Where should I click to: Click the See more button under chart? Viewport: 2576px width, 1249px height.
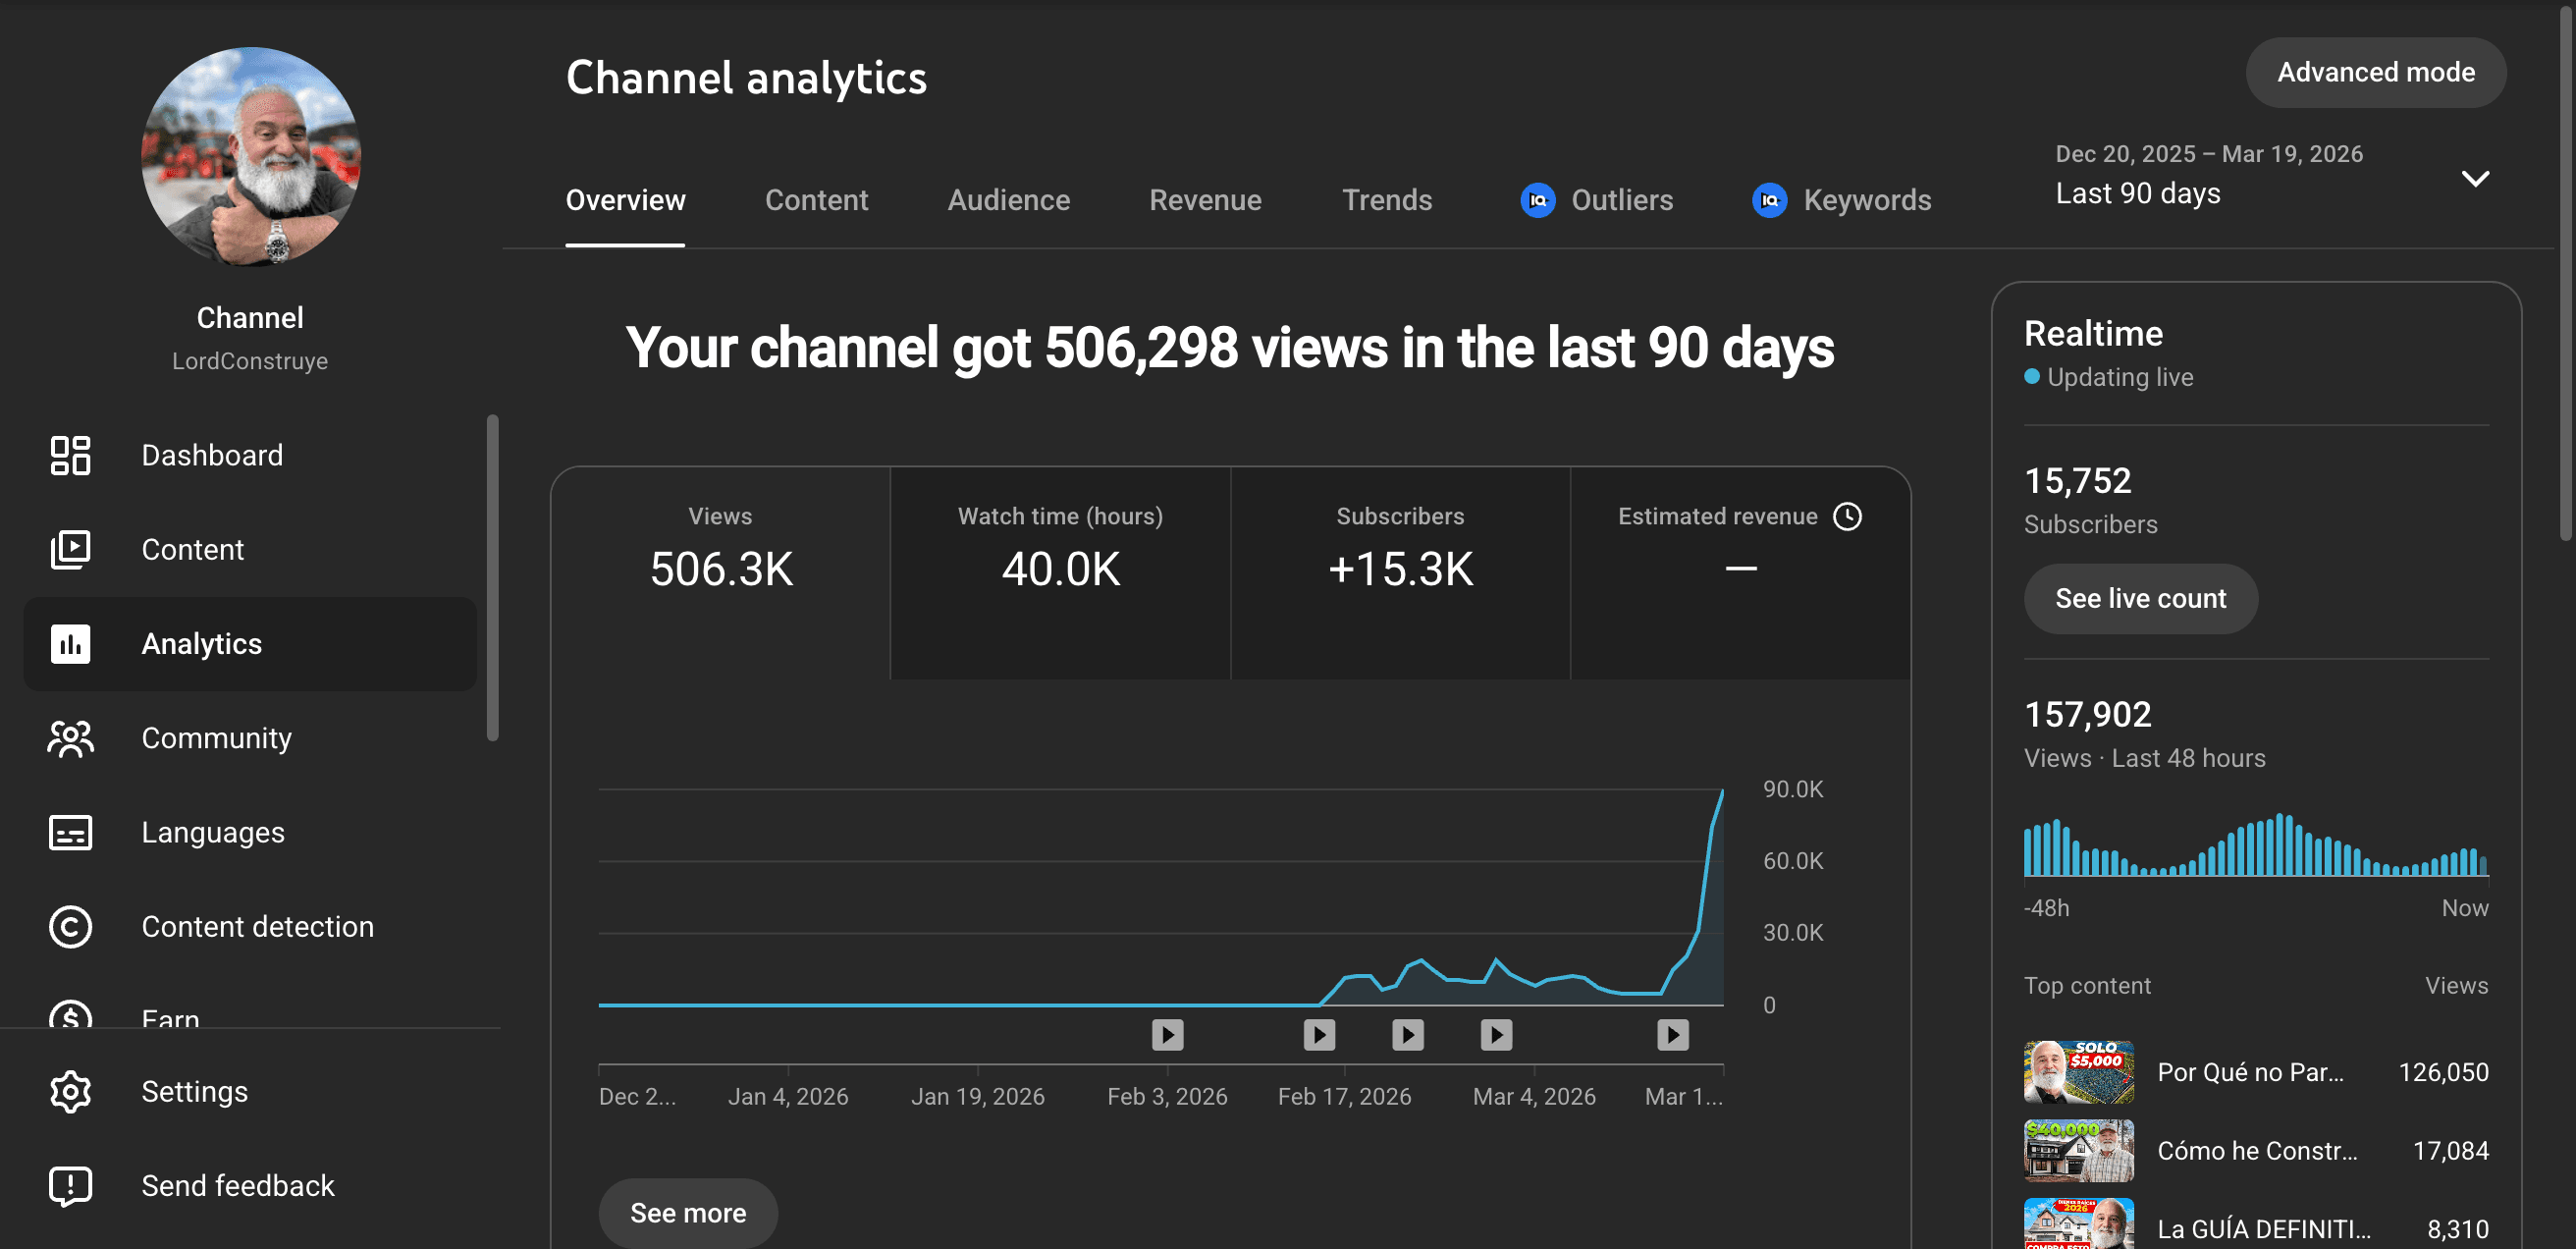click(x=687, y=1213)
